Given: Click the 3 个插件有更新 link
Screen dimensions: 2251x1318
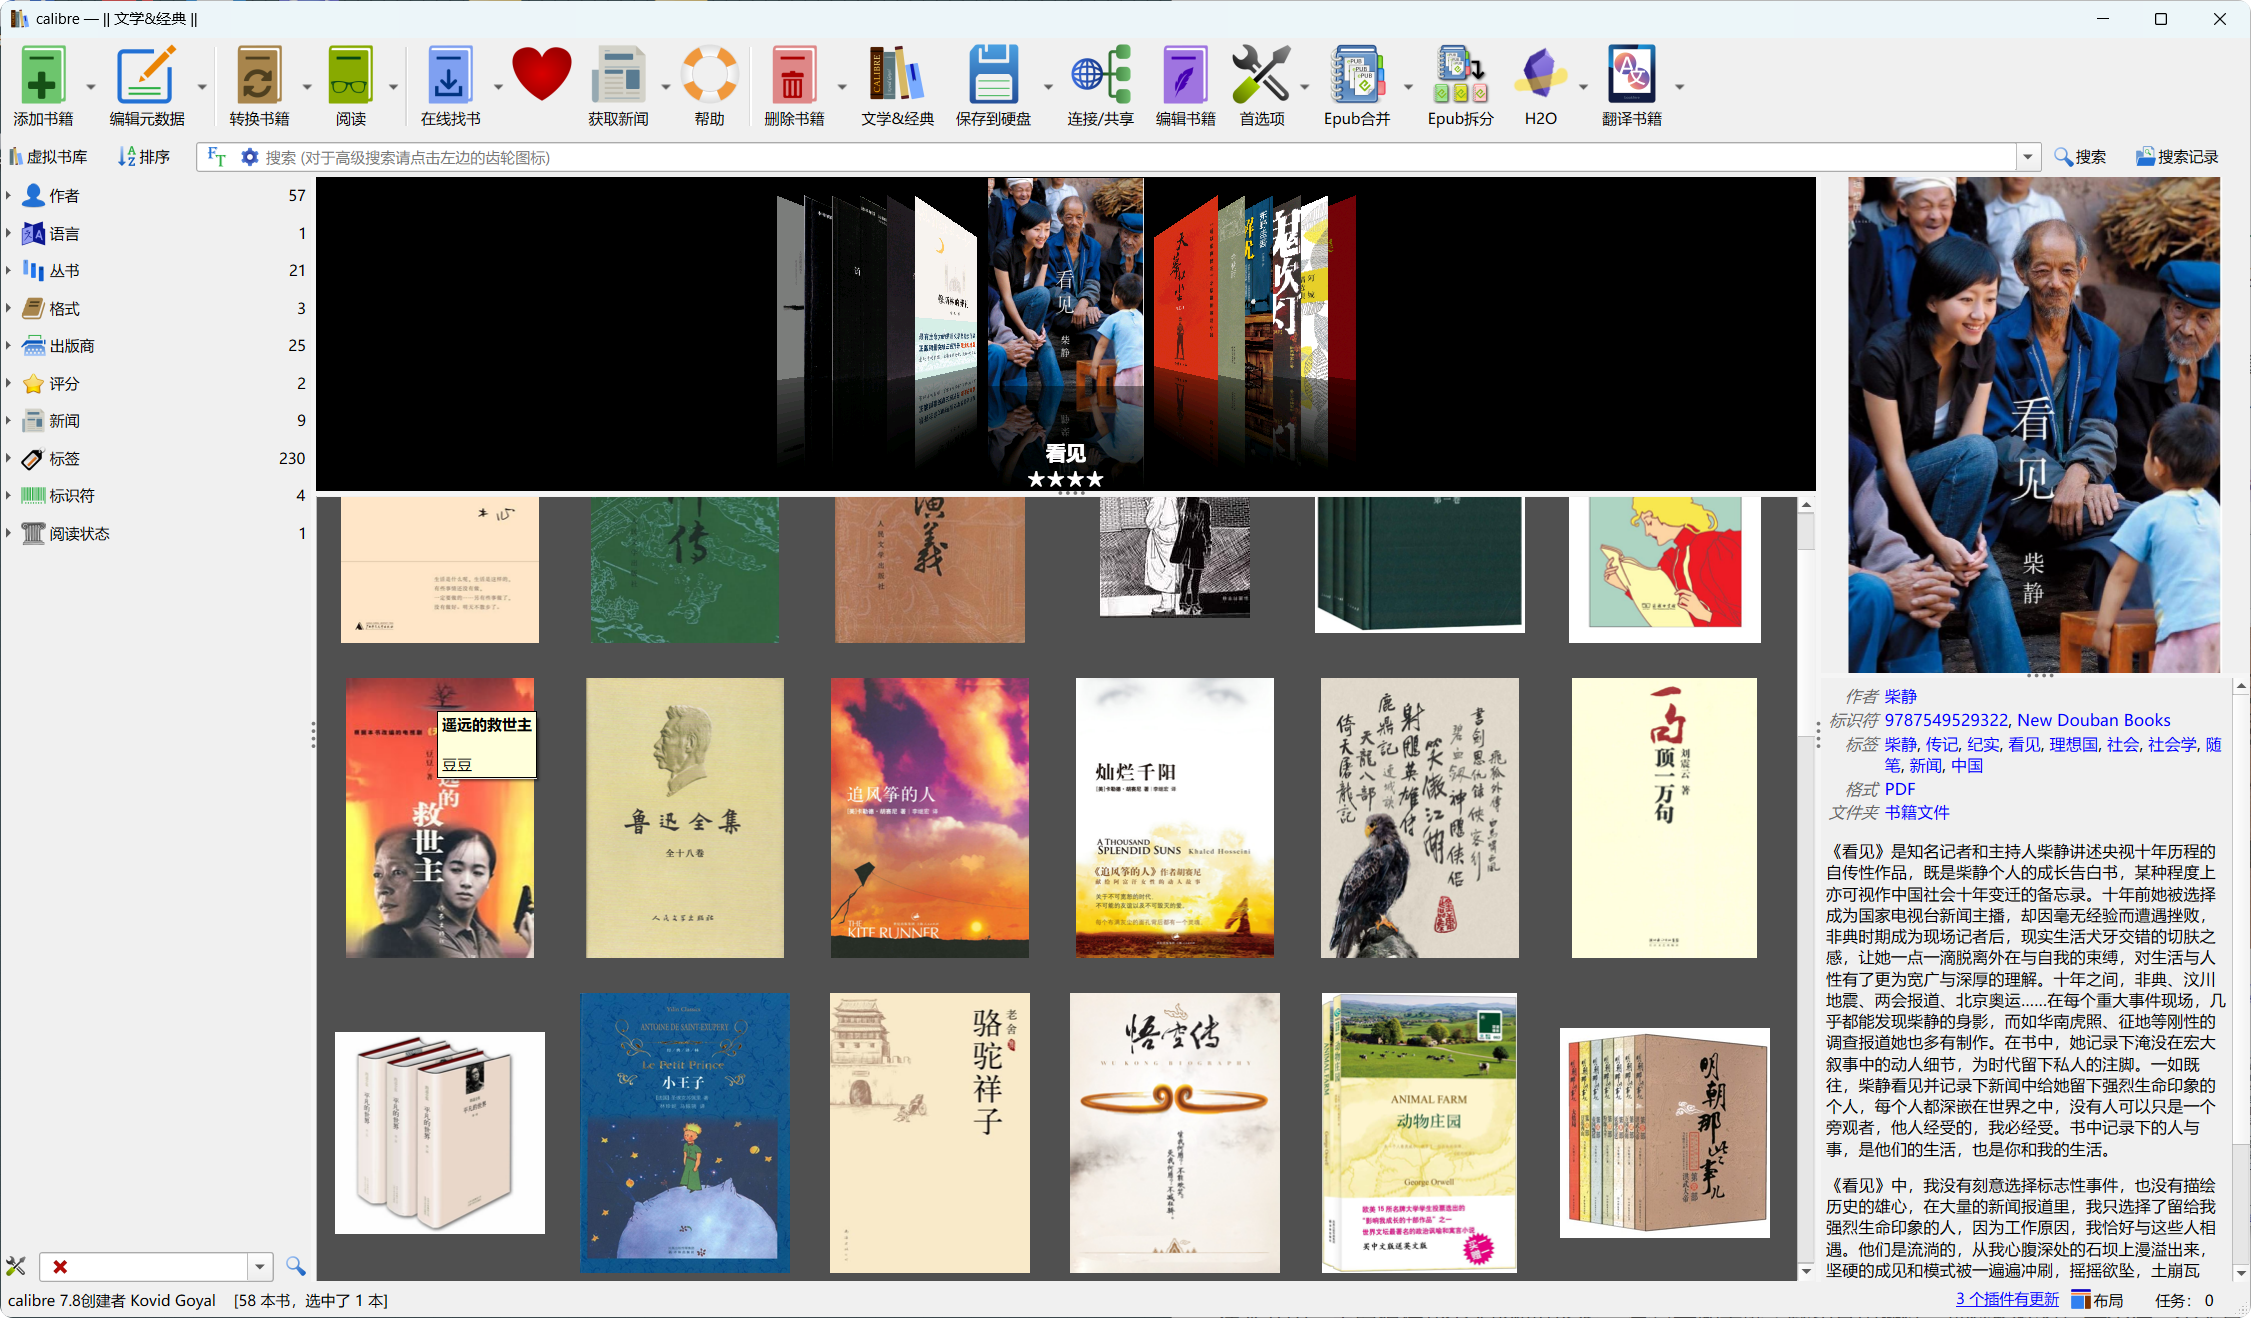Looking at the screenshot, I should click(2007, 1299).
